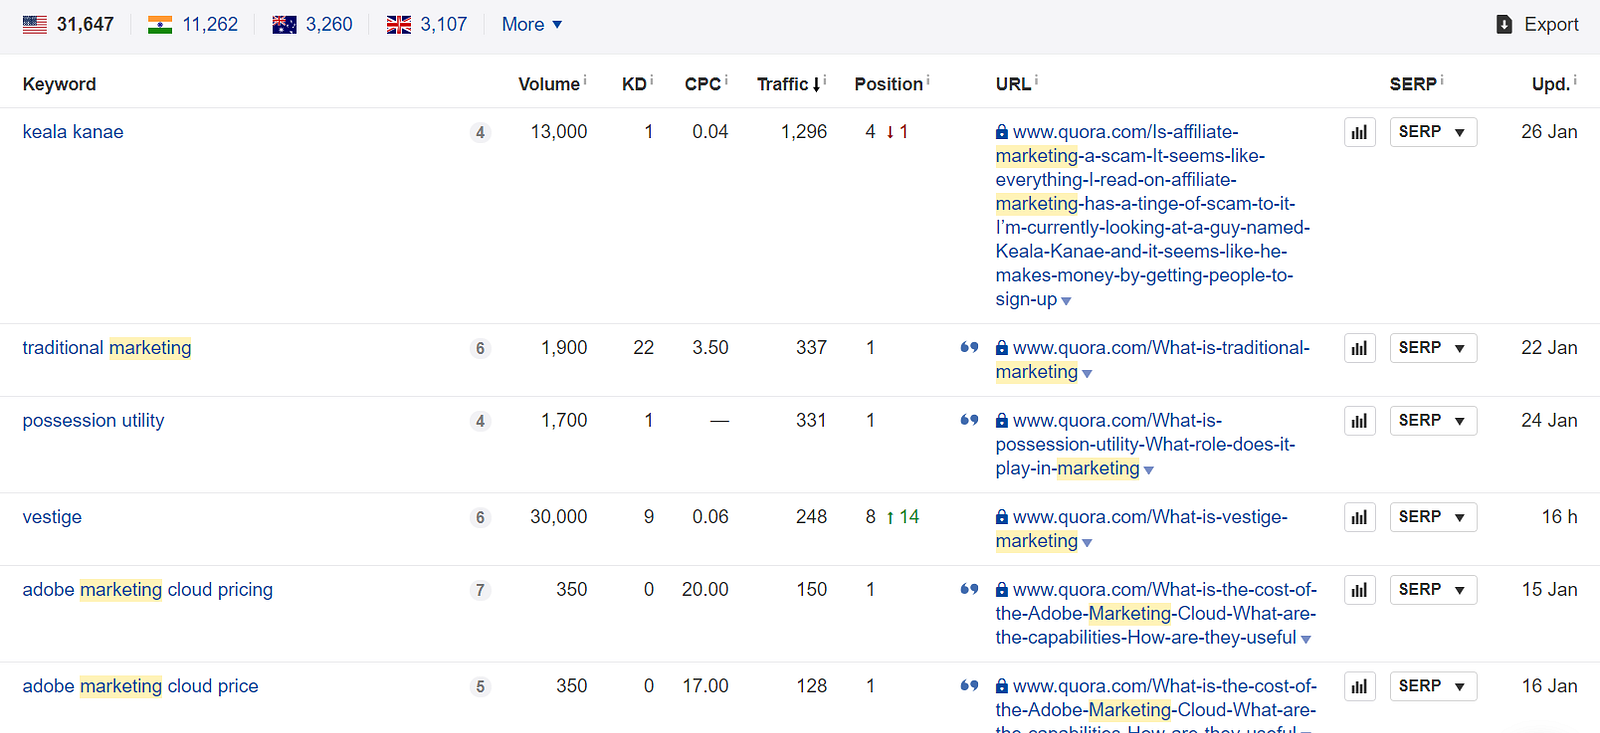Open SERP dropdown for possession utility
The width and height of the screenshot is (1600, 733).
(x=1433, y=421)
